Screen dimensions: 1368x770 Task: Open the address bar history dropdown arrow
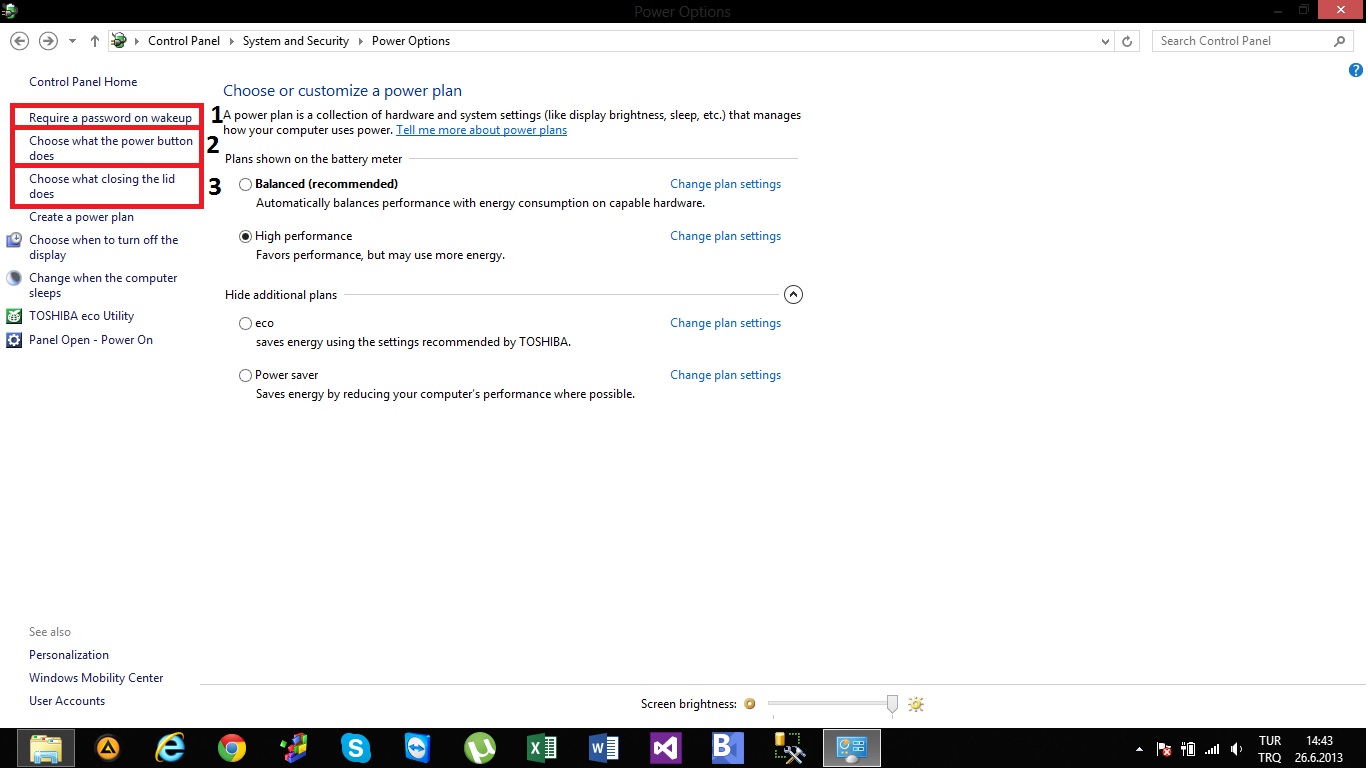coord(1105,41)
